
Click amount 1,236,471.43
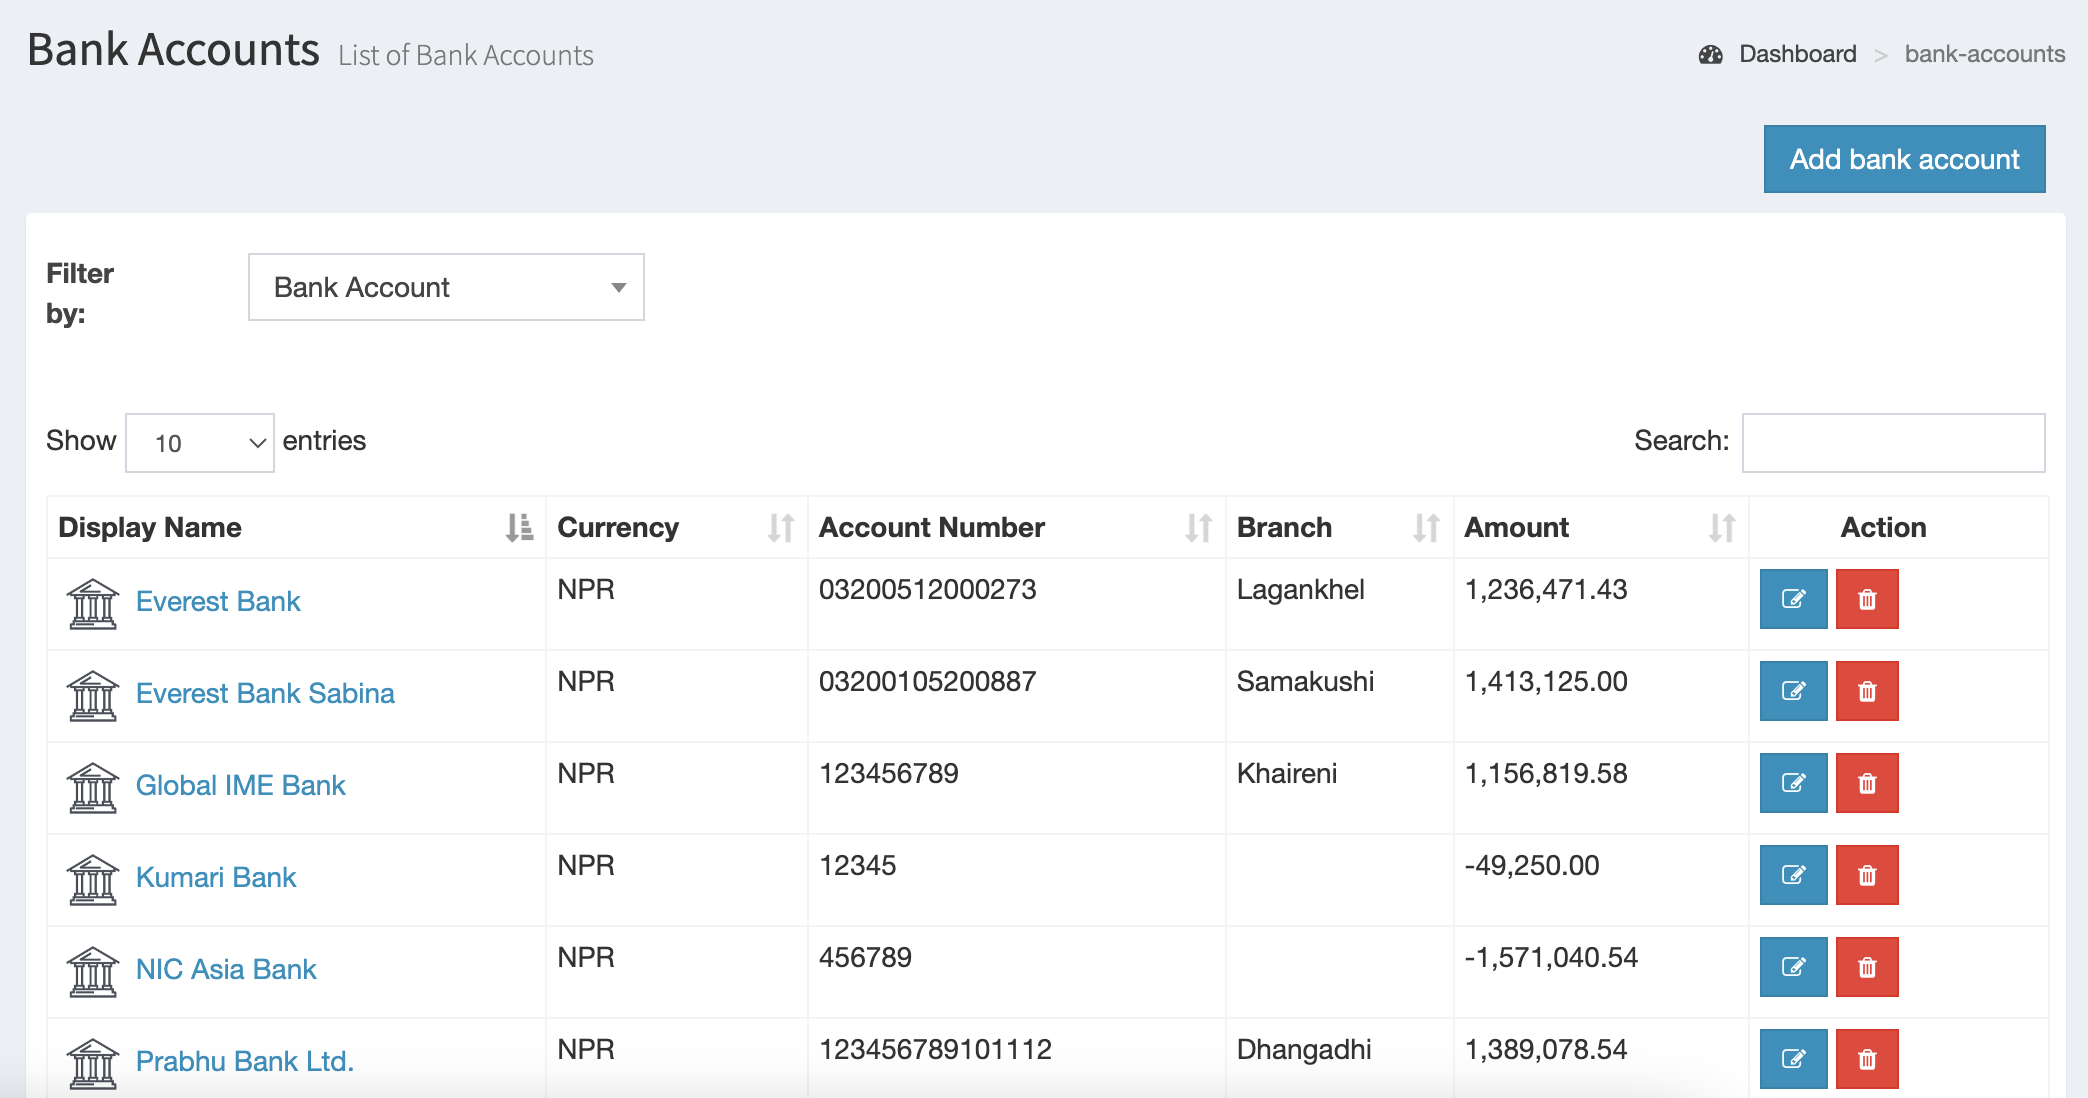click(x=1546, y=589)
